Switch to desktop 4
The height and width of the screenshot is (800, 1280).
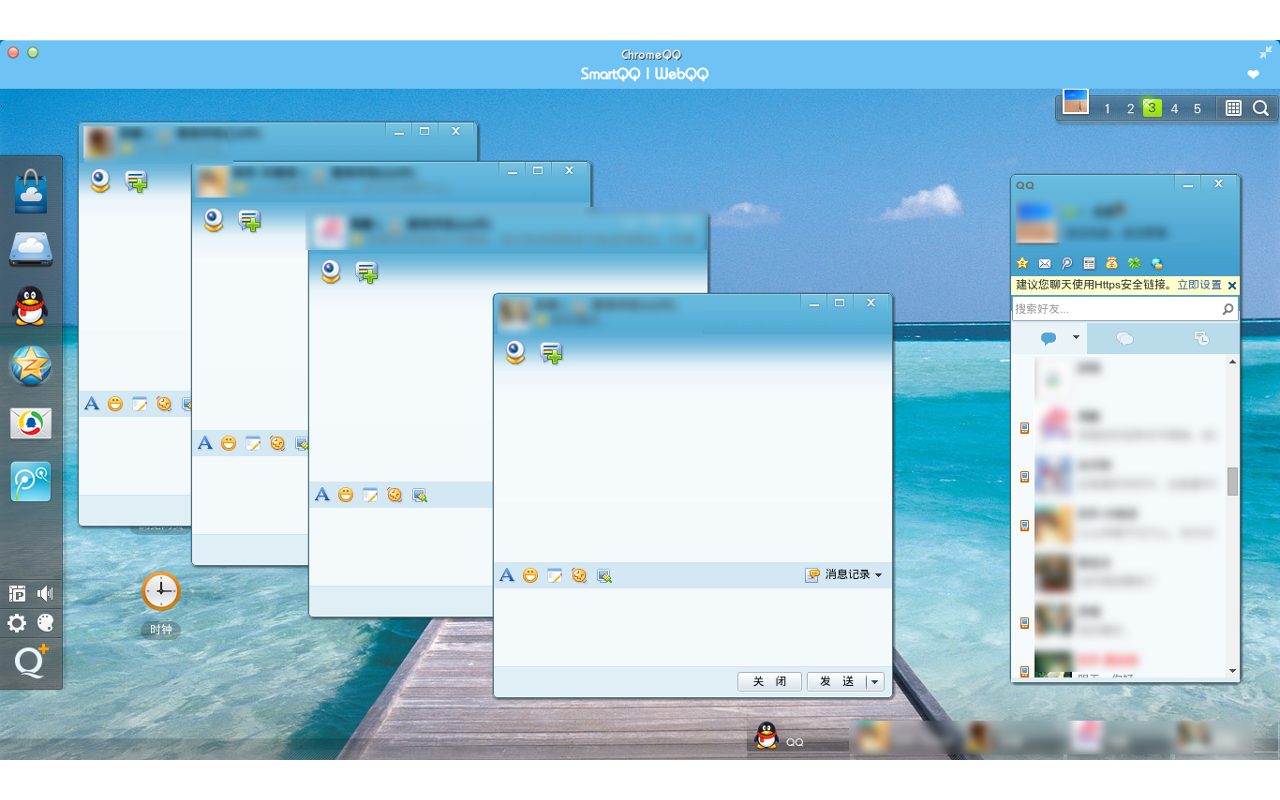coord(1174,108)
